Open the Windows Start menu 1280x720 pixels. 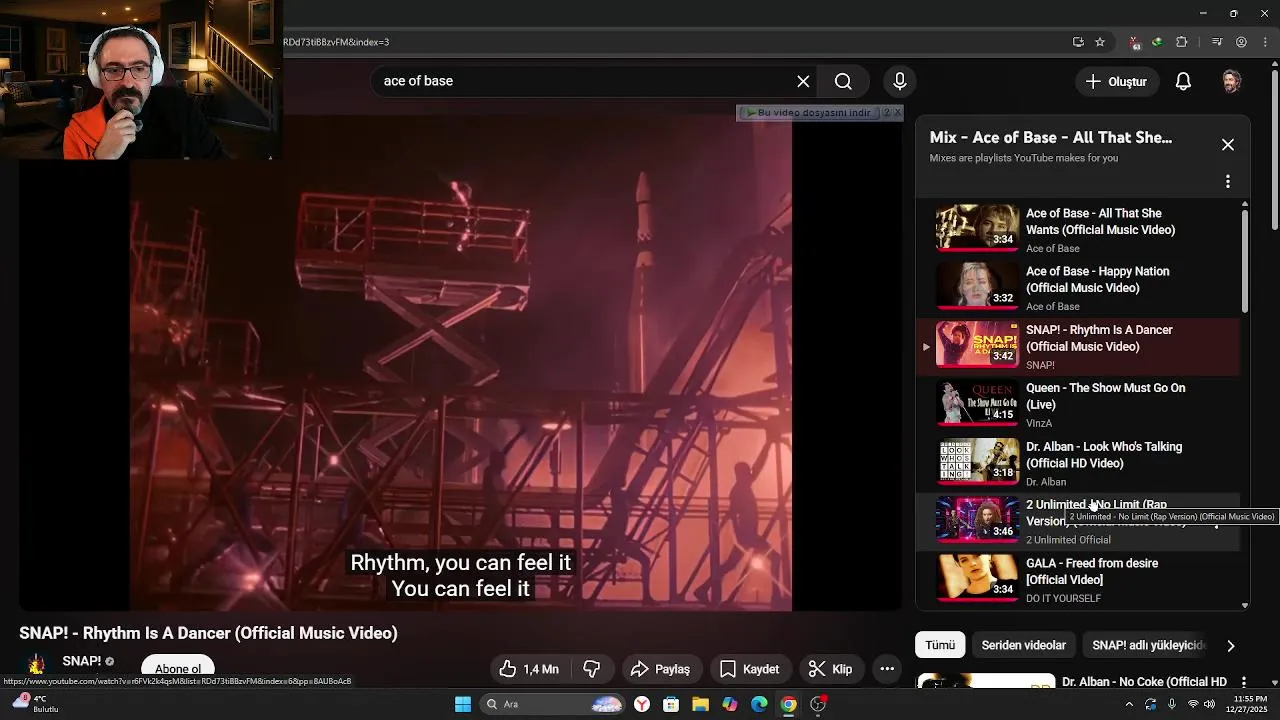(x=463, y=704)
